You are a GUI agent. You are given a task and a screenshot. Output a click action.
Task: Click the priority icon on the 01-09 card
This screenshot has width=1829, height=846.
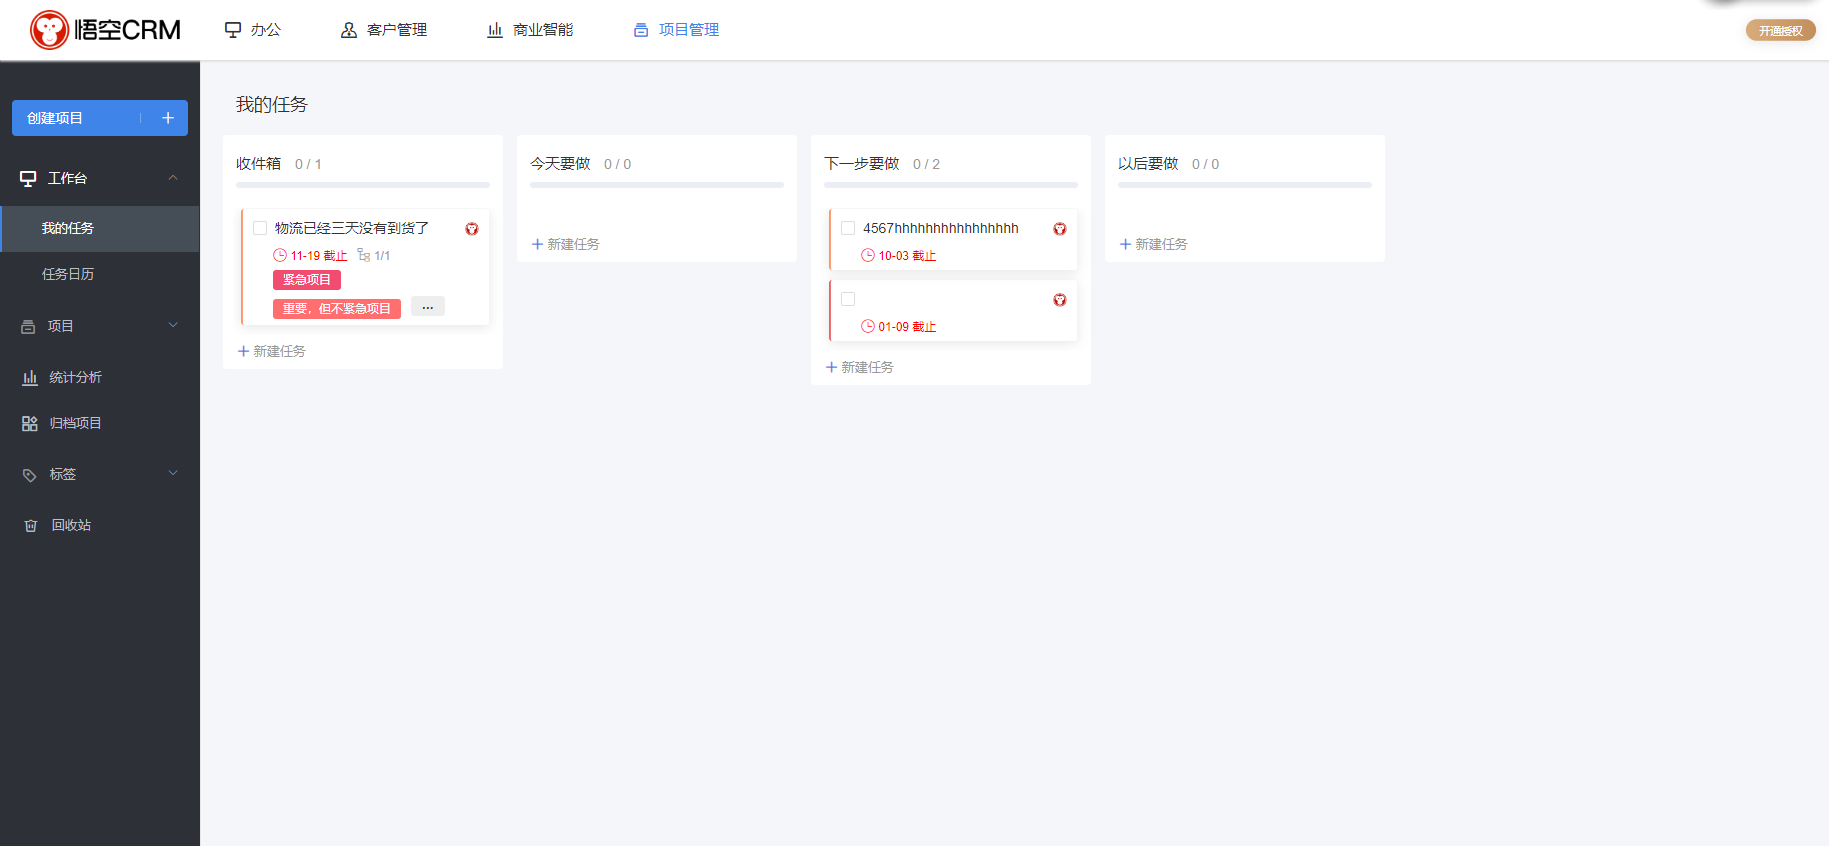[x=1060, y=300]
